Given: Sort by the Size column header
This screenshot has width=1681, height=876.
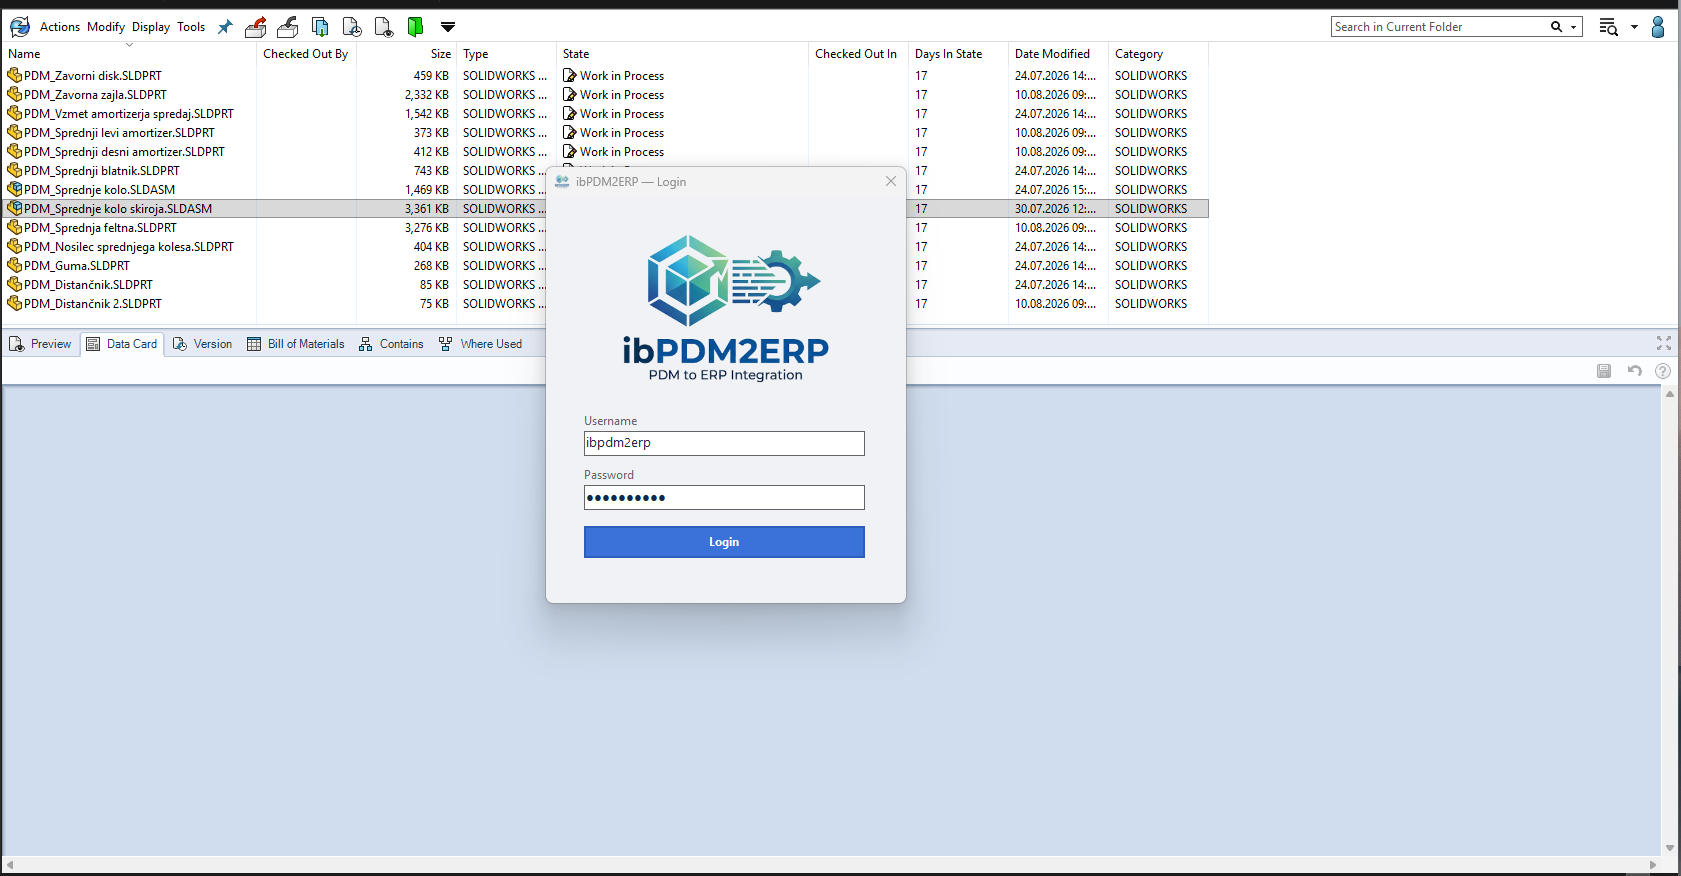Looking at the screenshot, I should [x=406, y=54].
